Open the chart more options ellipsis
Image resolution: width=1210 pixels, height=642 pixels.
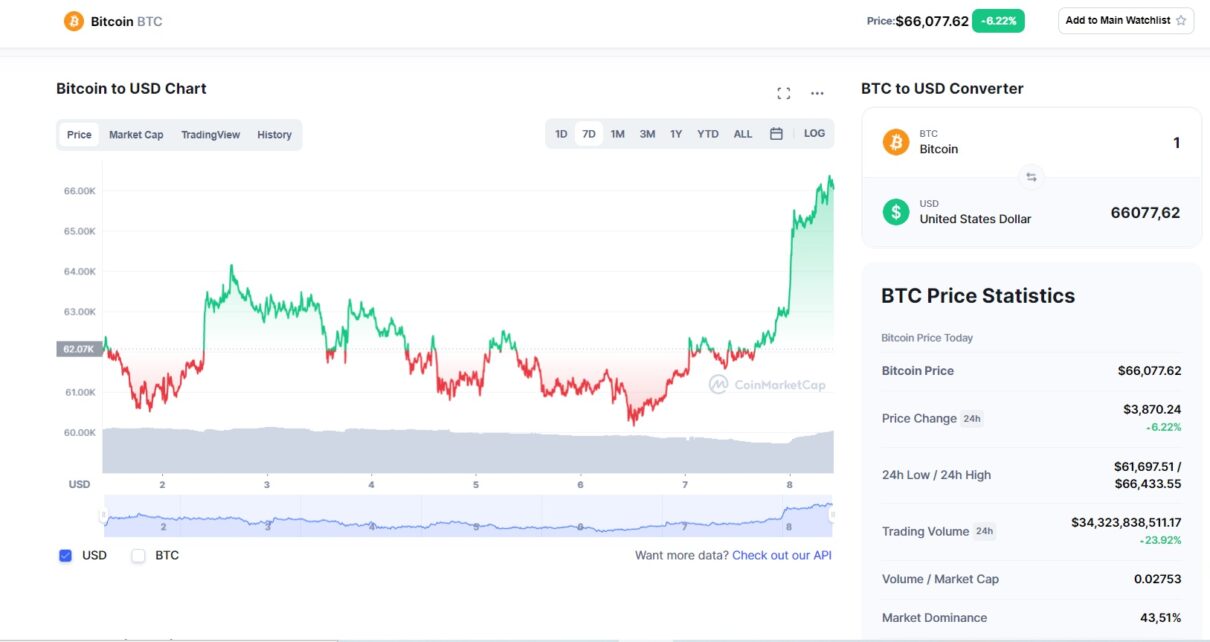[x=817, y=93]
